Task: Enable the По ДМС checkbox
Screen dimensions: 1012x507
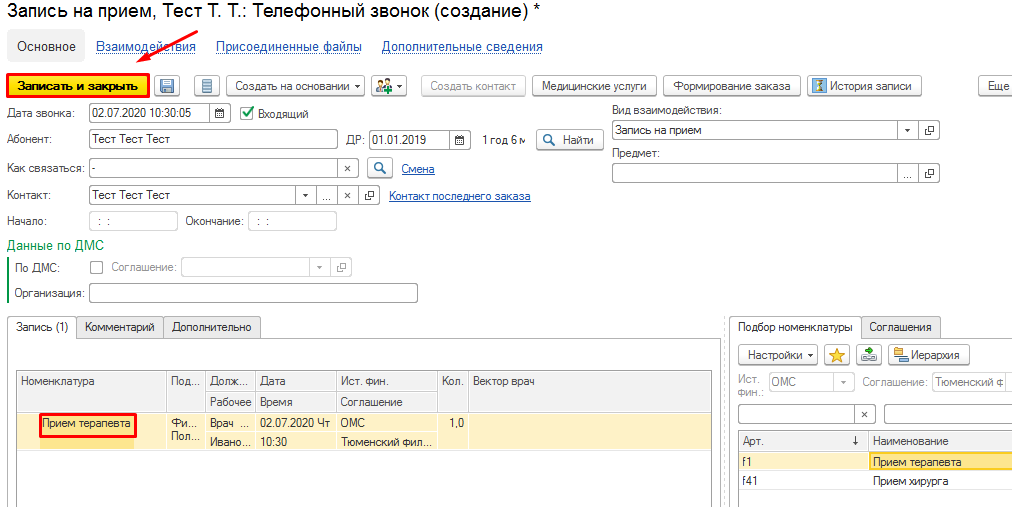Action: pos(97,267)
